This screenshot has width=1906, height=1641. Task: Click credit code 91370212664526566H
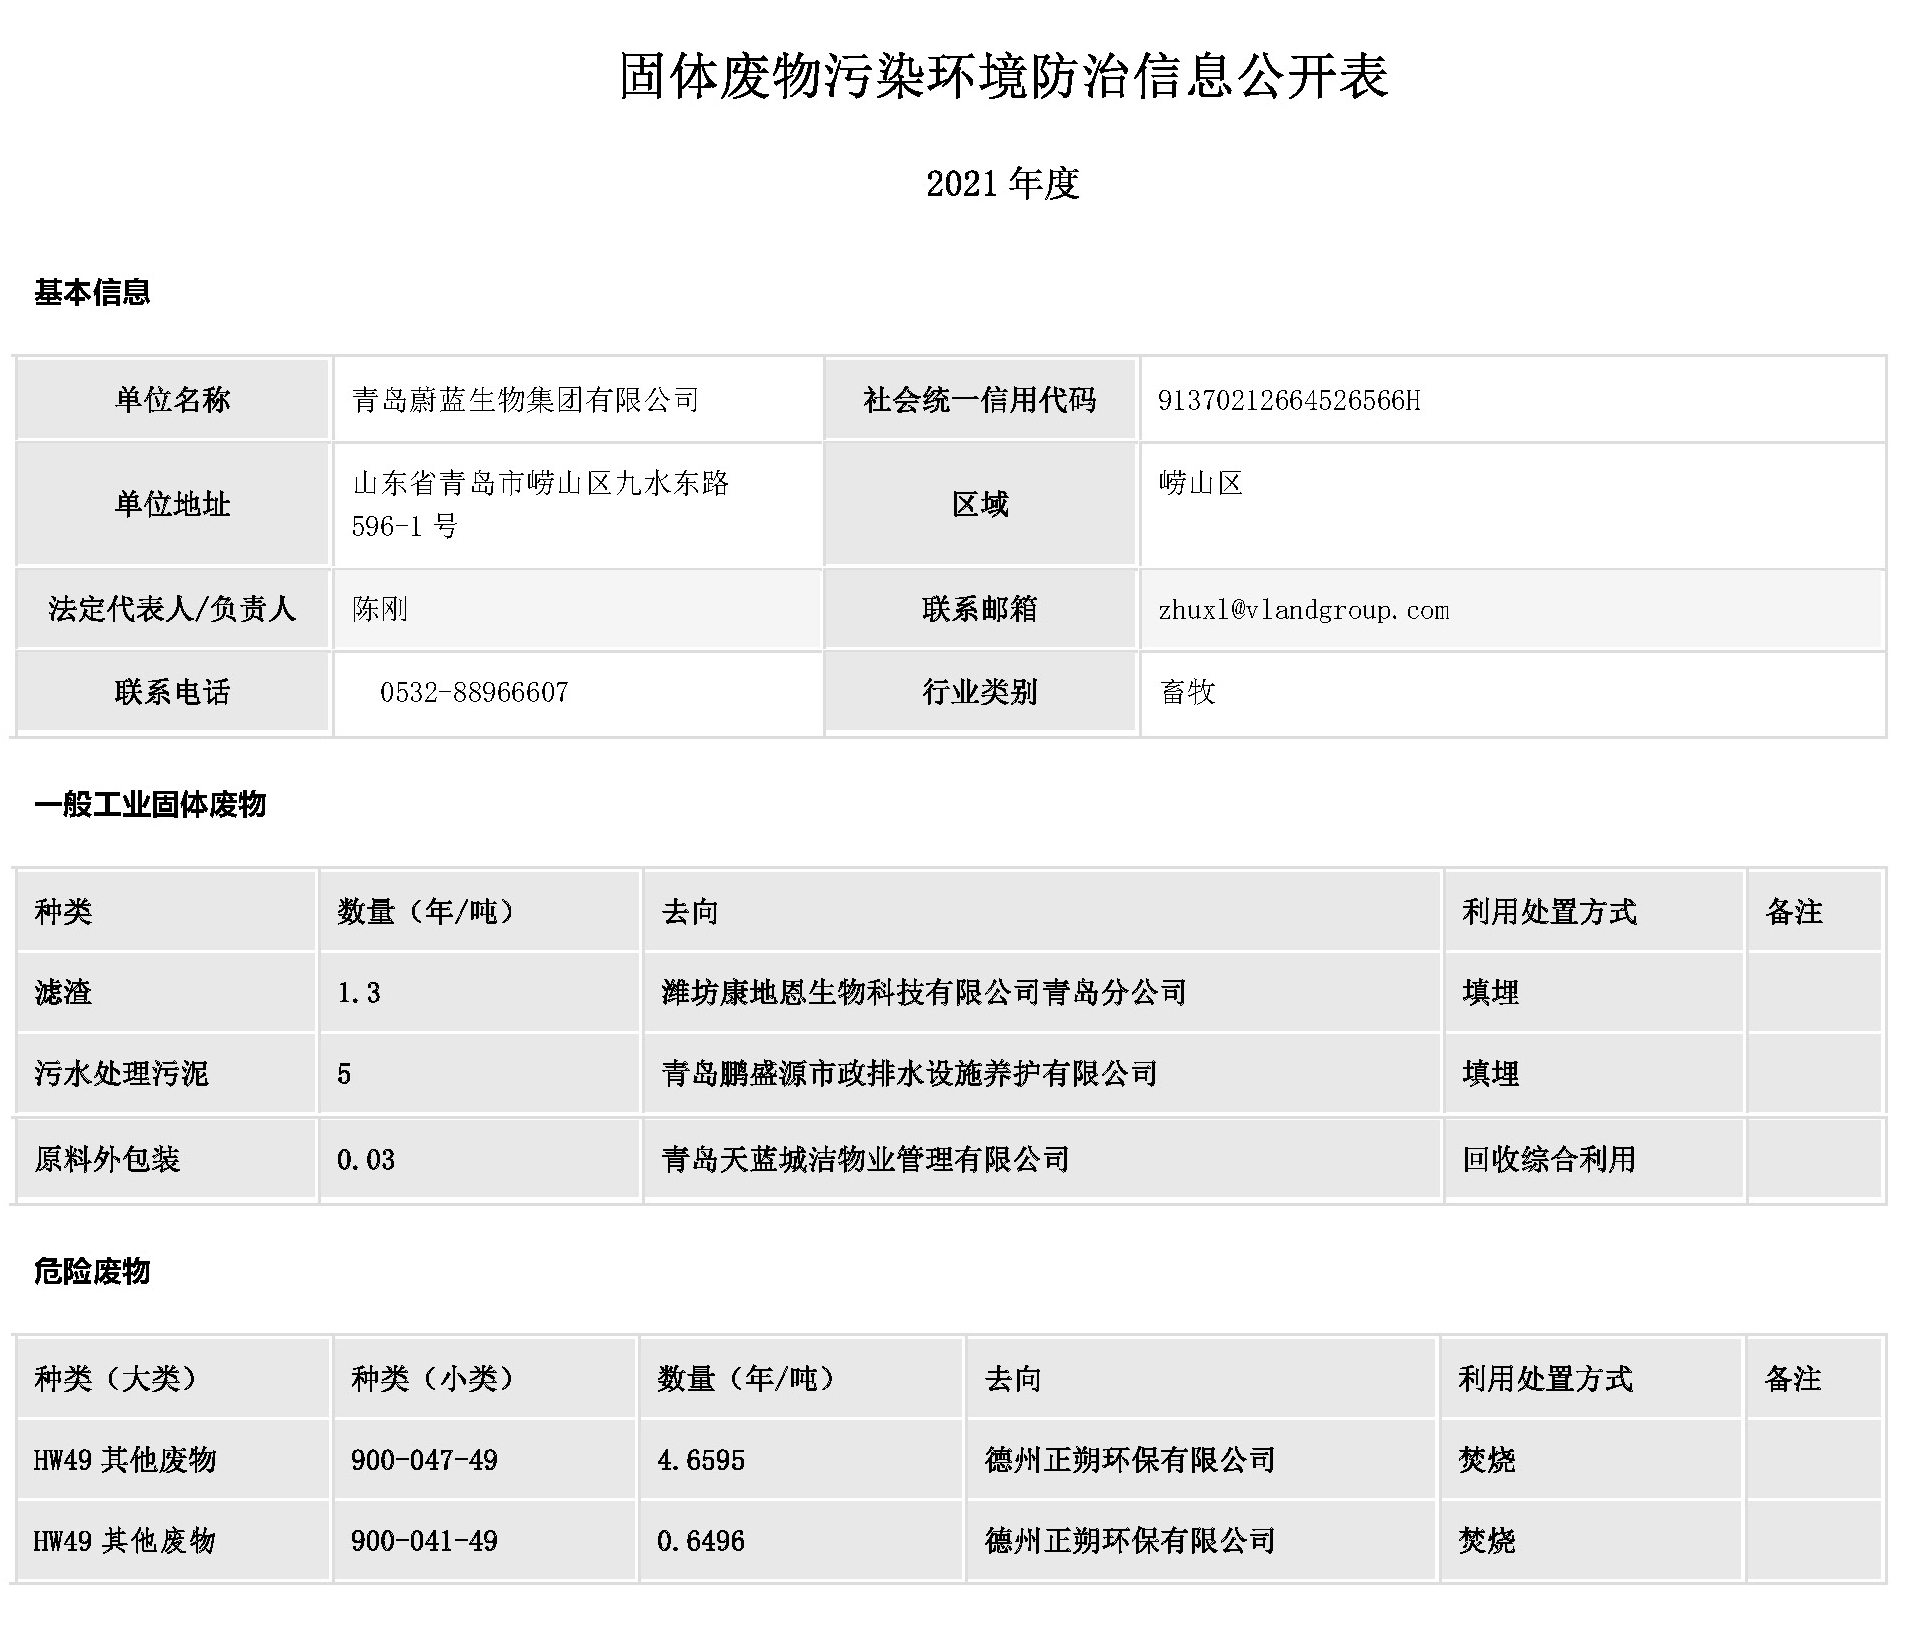[1288, 400]
